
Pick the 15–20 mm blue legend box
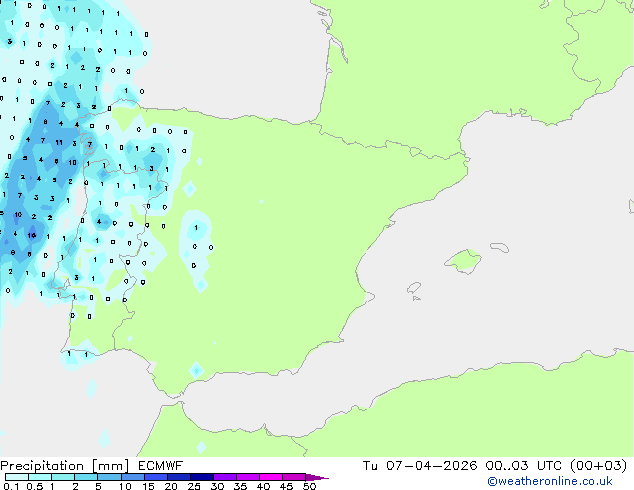pyautogui.click(x=155, y=477)
